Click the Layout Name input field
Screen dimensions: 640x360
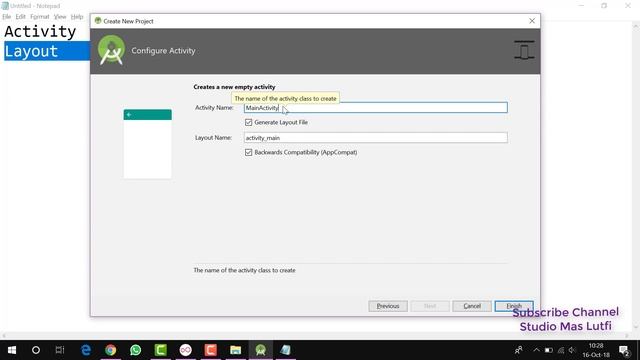pyautogui.click(x=376, y=138)
